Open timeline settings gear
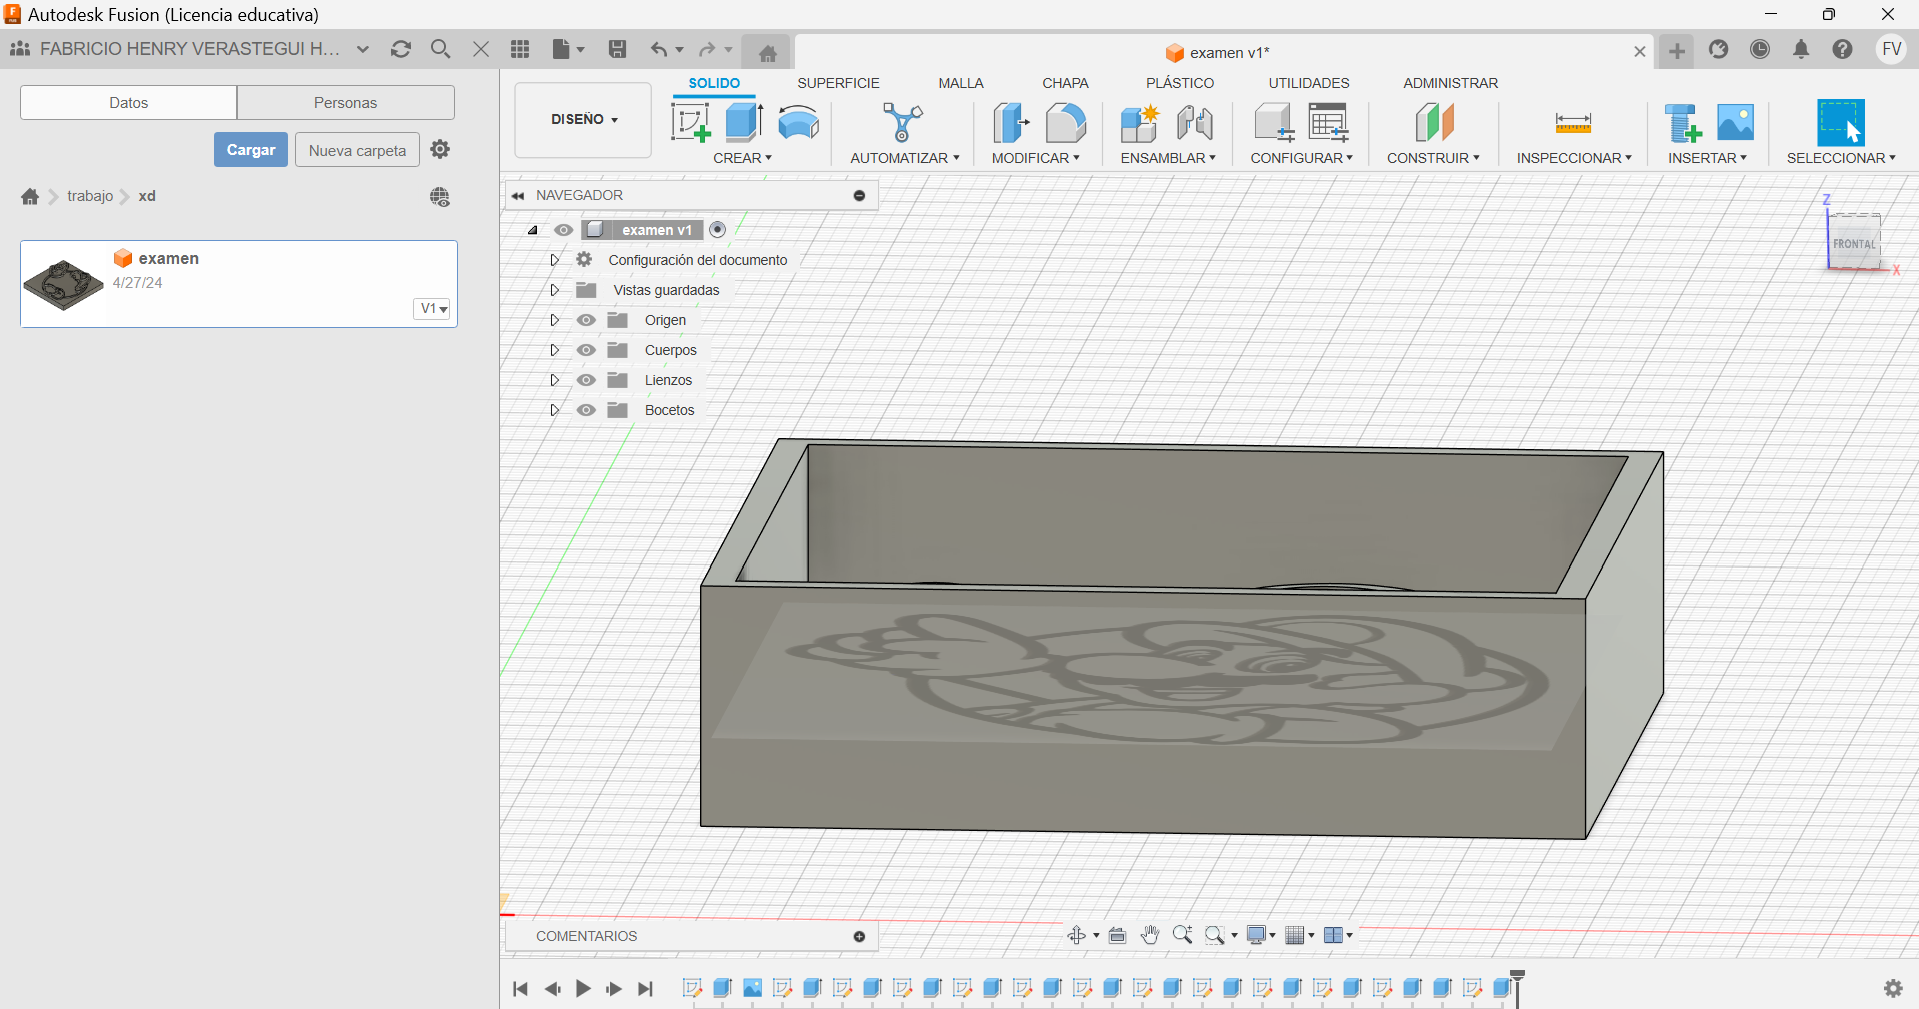1919x1009 pixels. (x=1893, y=988)
